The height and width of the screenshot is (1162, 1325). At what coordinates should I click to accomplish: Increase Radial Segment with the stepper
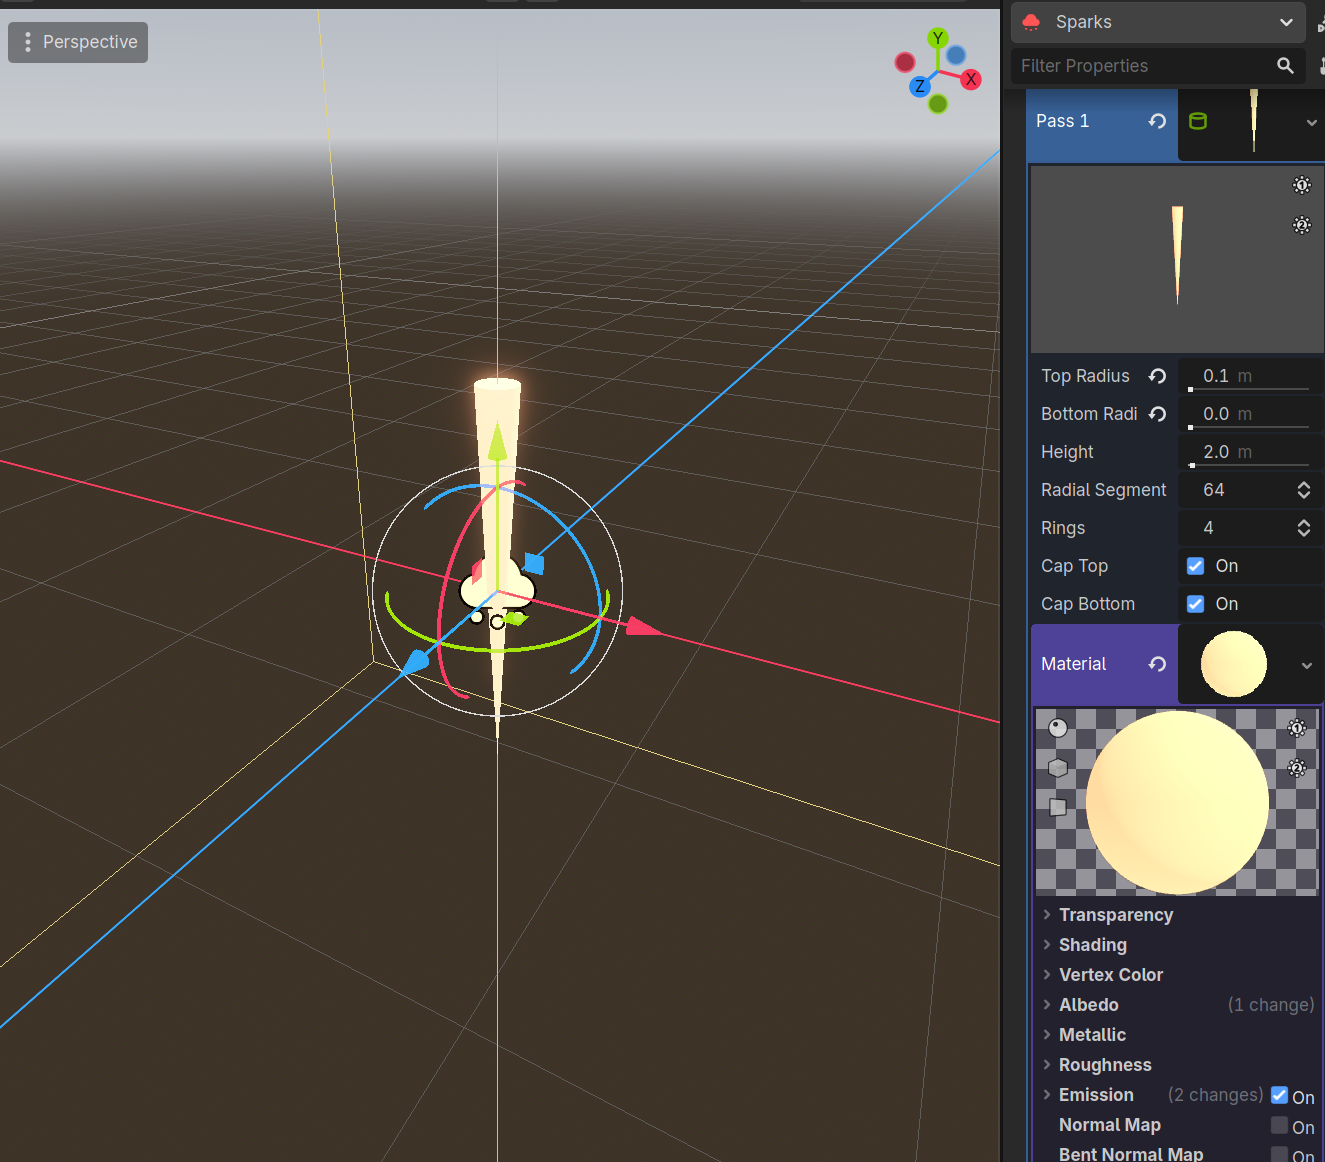(1303, 484)
